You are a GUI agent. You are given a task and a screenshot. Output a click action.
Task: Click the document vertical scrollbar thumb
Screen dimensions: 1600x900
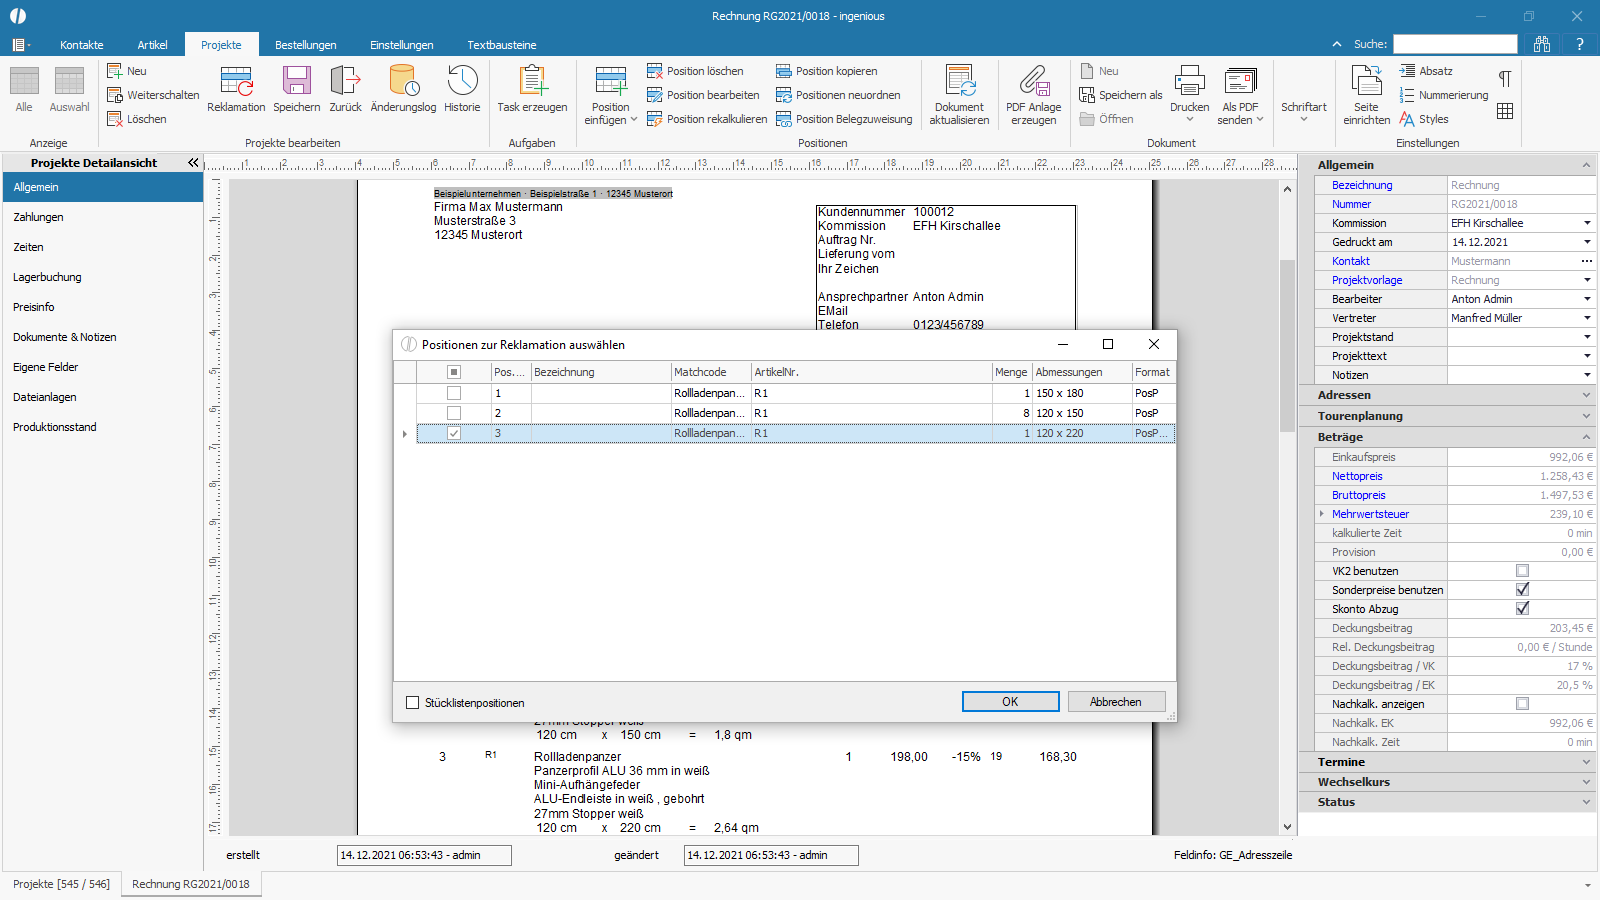point(1287,345)
